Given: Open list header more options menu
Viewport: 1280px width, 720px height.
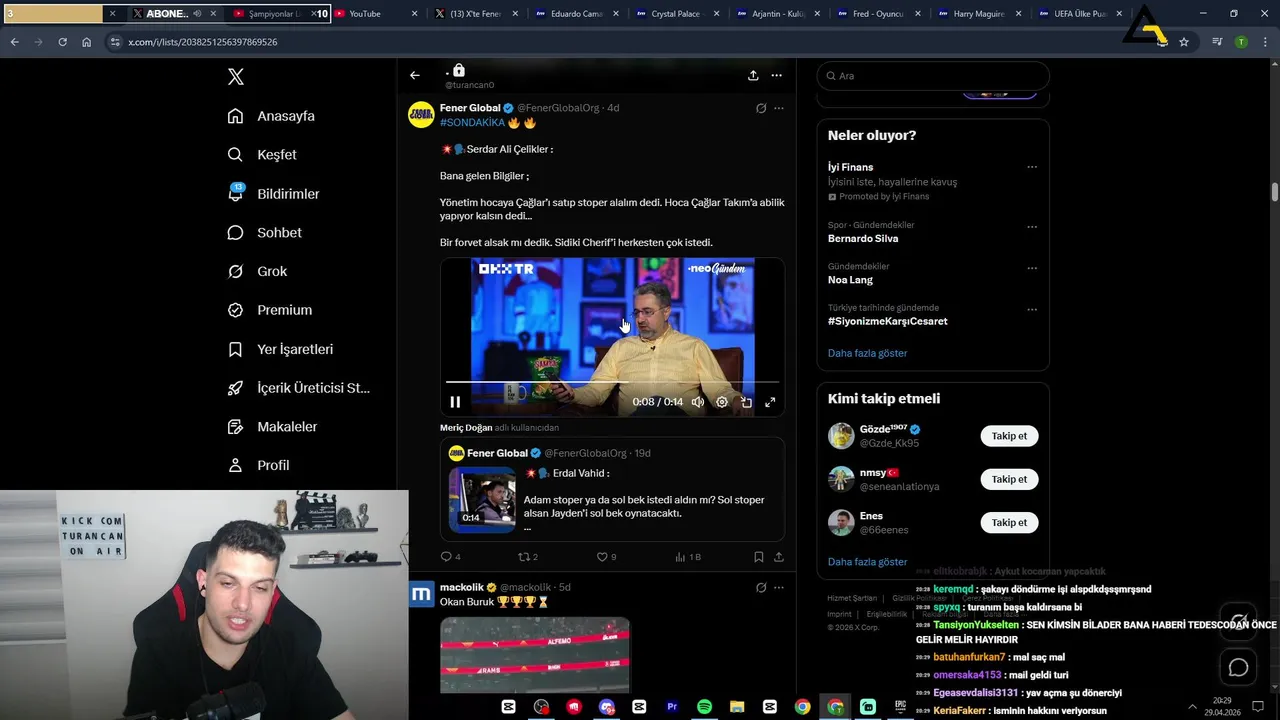Looking at the screenshot, I should point(776,75).
